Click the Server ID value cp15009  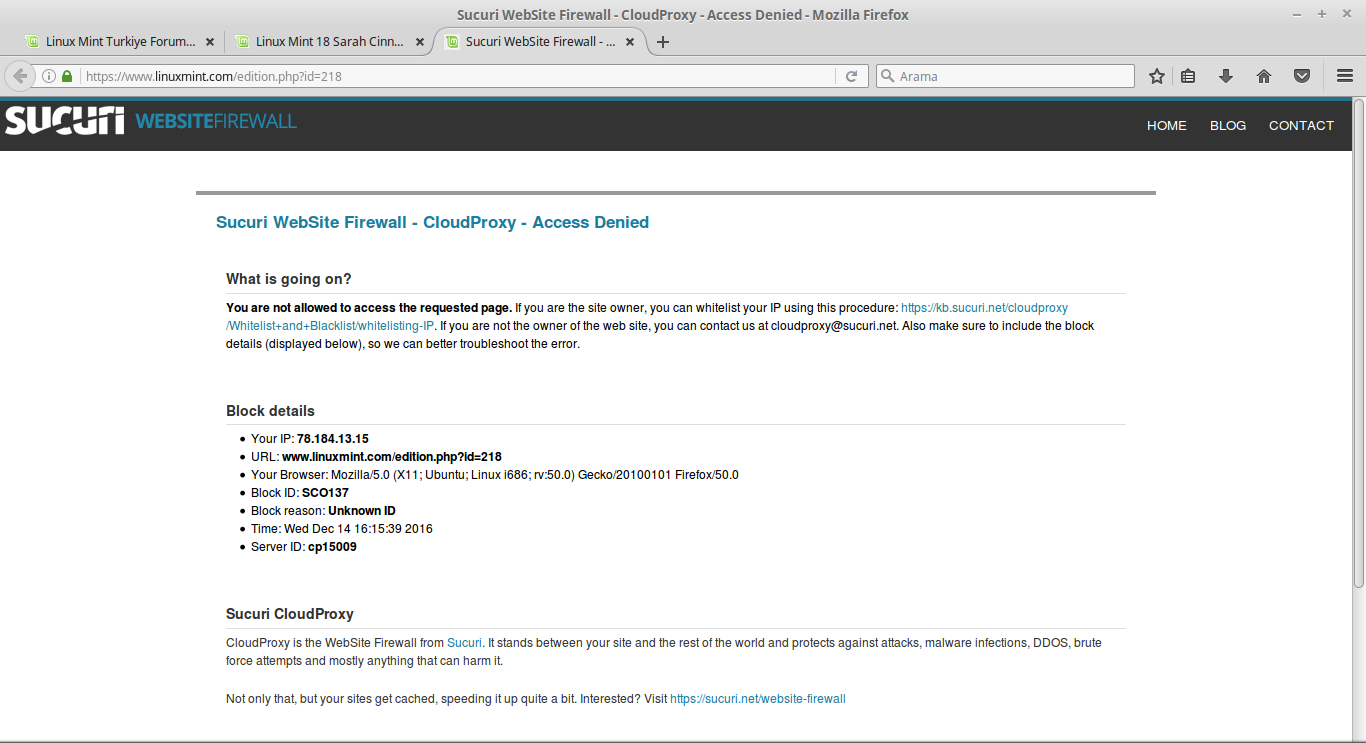pyautogui.click(x=332, y=547)
